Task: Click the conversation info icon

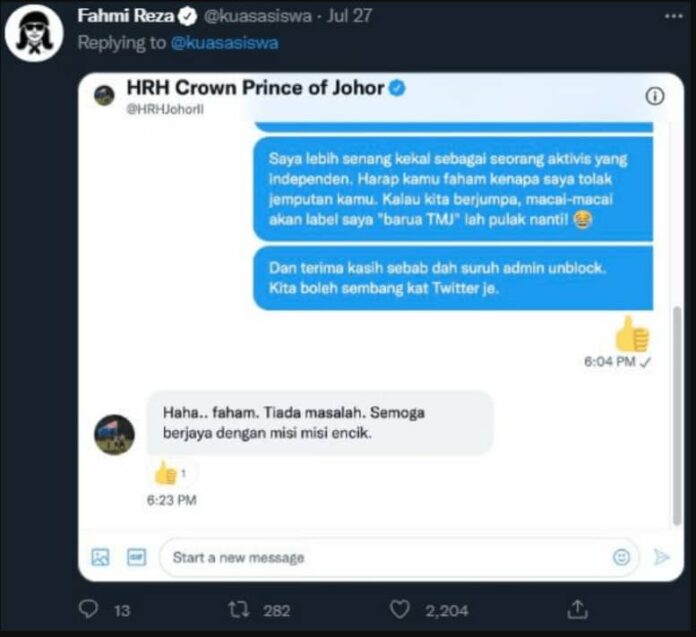Action: [654, 96]
